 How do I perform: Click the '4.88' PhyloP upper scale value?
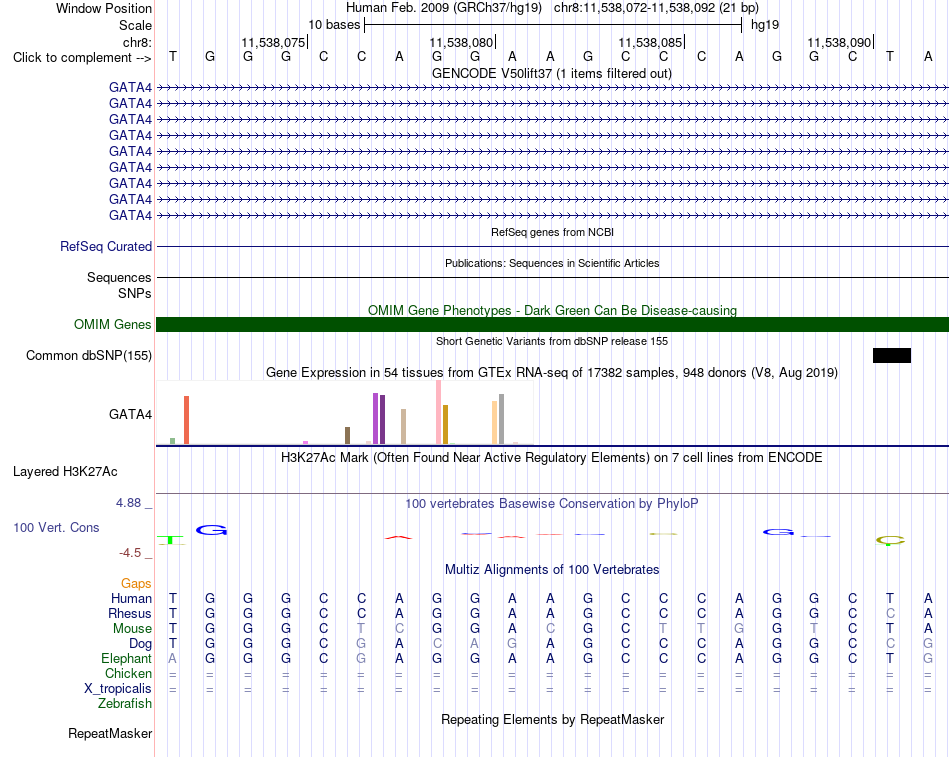pyautogui.click(x=128, y=503)
